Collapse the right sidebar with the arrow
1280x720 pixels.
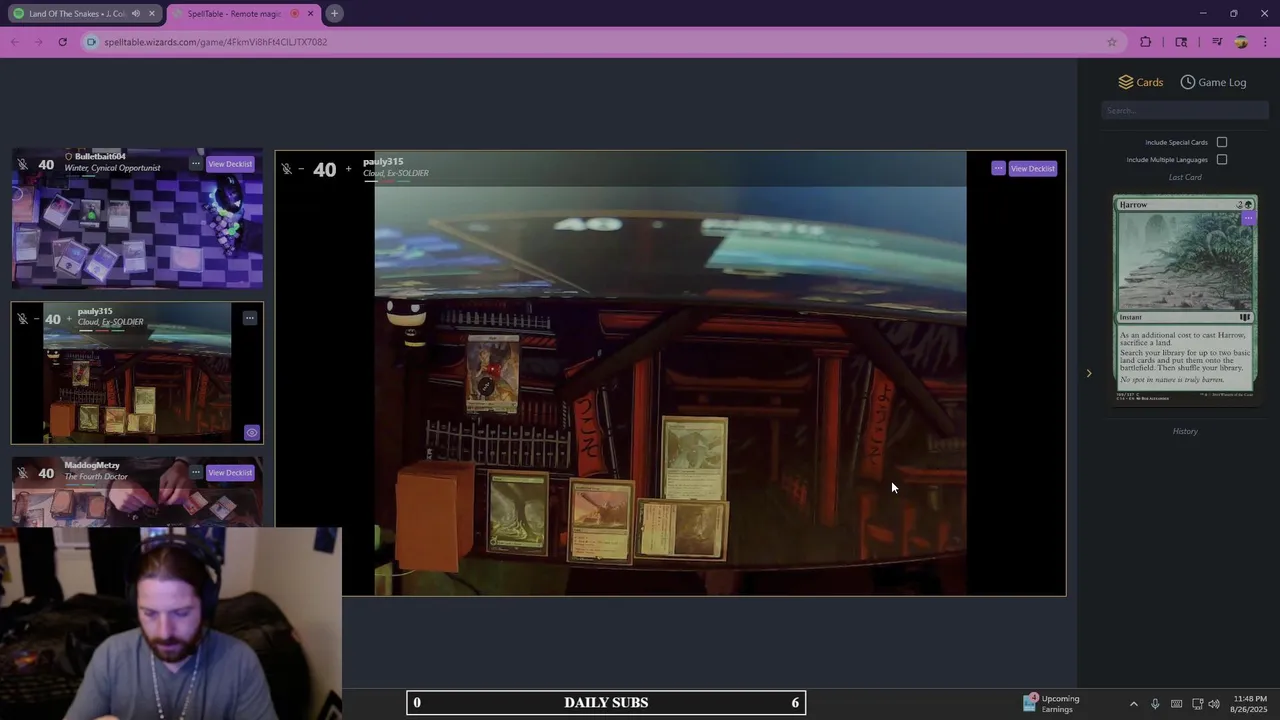tap(1089, 373)
